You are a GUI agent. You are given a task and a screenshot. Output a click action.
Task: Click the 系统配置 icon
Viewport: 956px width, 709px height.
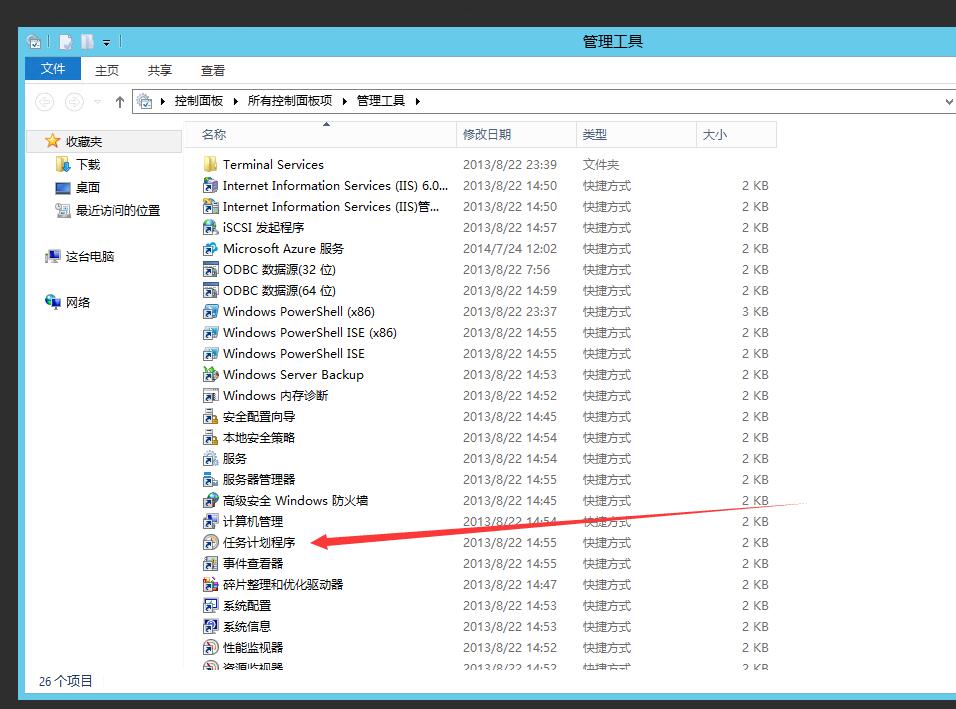tap(210, 605)
